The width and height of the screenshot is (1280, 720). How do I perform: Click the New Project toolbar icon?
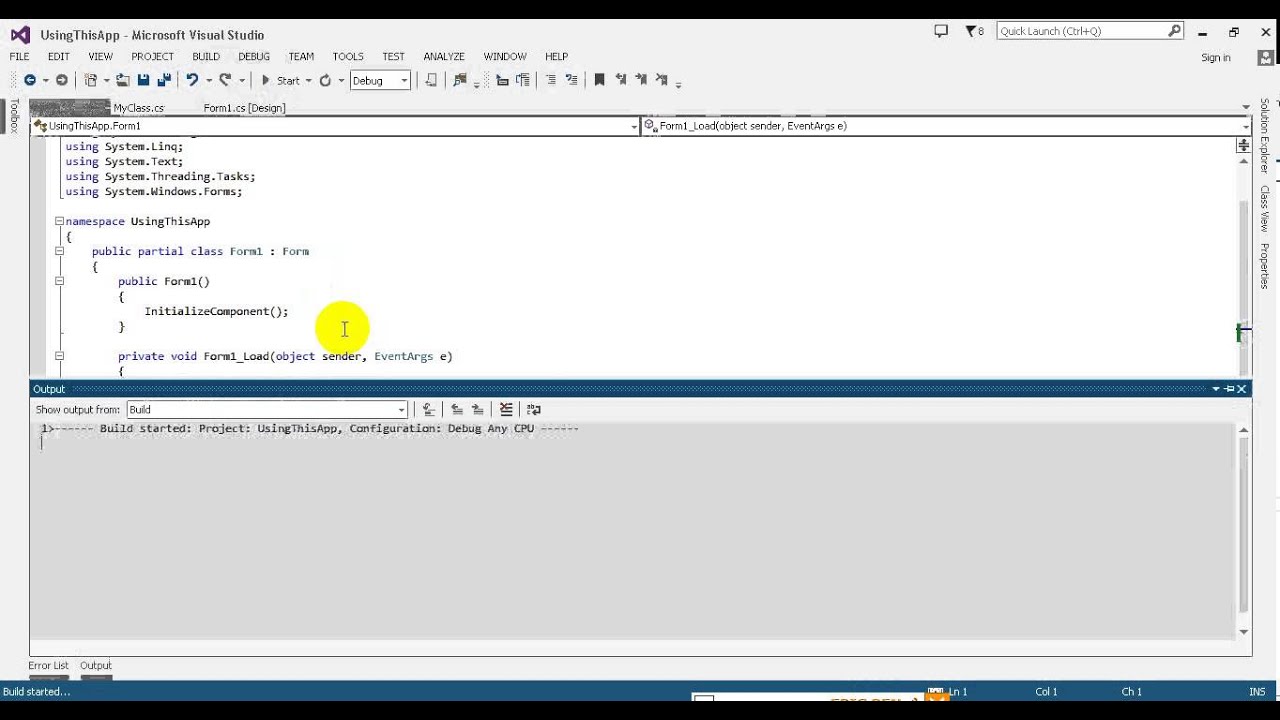[x=91, y=80]
